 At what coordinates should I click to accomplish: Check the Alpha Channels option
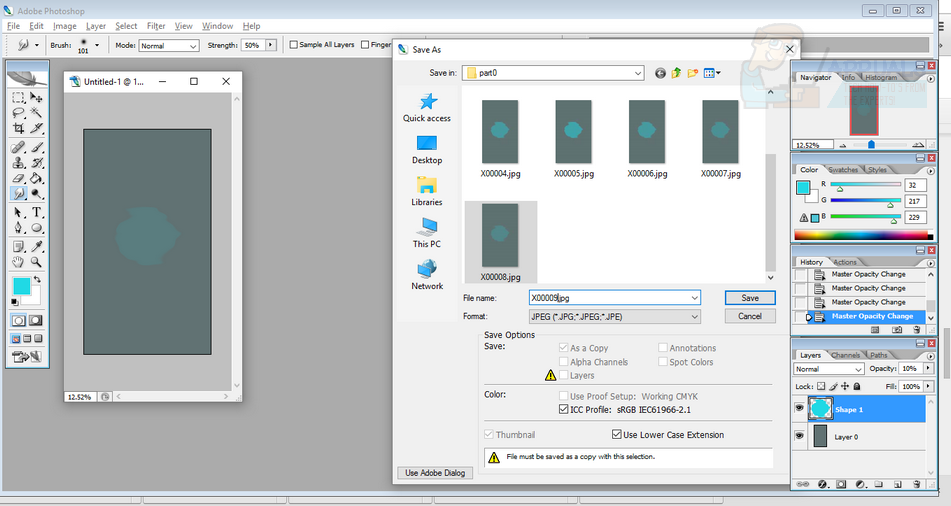pos(563,362)
